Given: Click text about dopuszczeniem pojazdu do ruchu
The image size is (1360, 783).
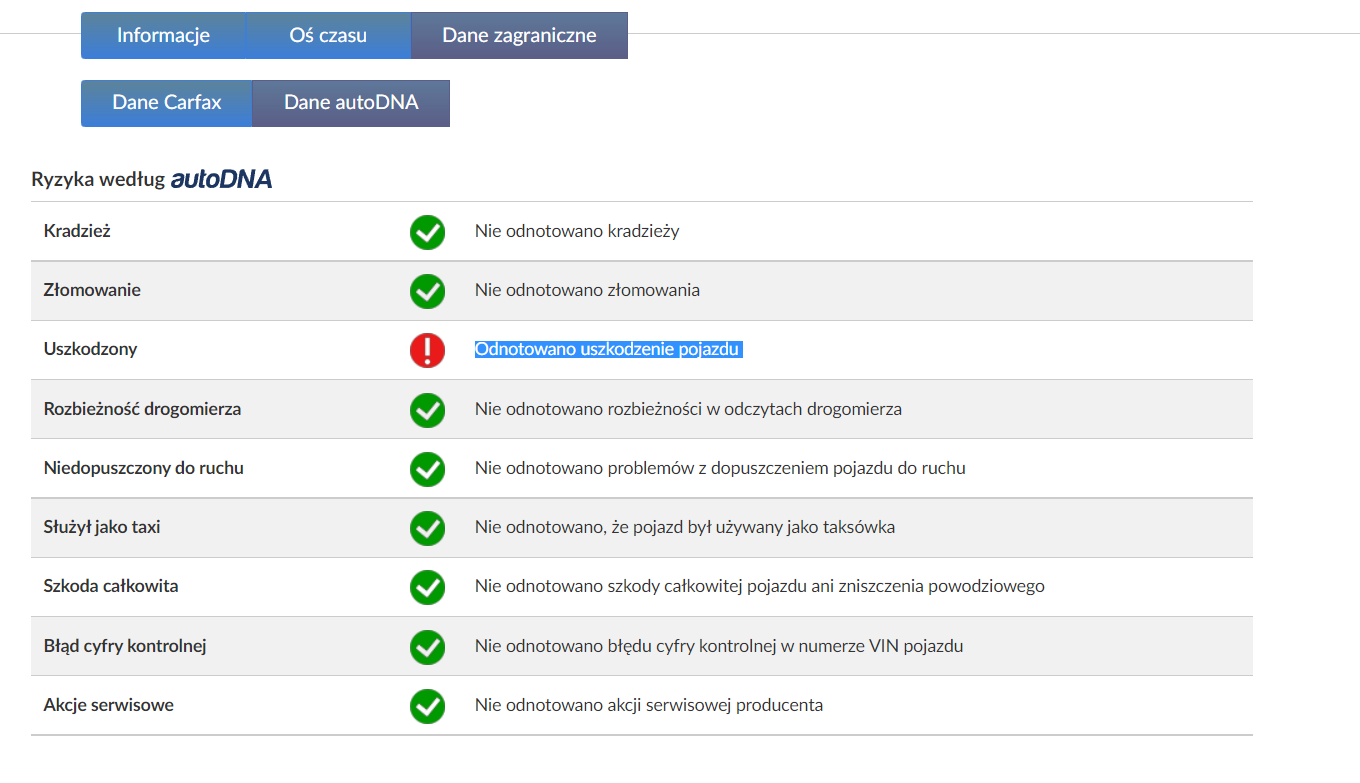Looking at the screenshot, I should pos(720,467).
